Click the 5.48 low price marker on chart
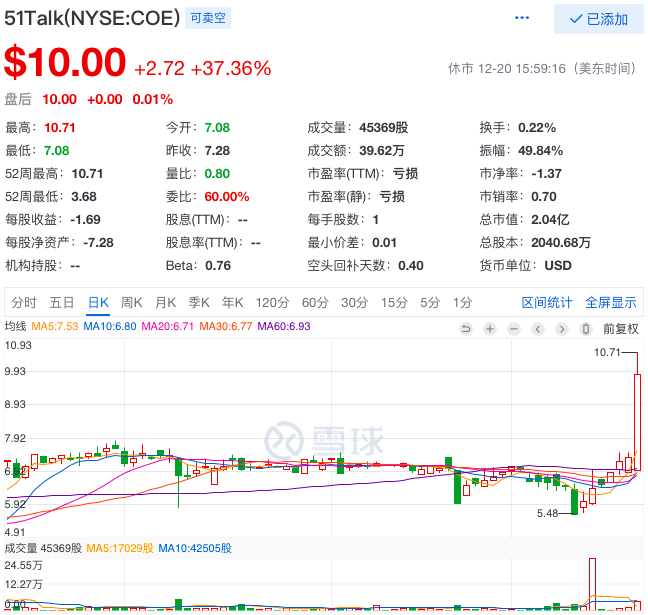648x615 pixels. pos(548,513)
